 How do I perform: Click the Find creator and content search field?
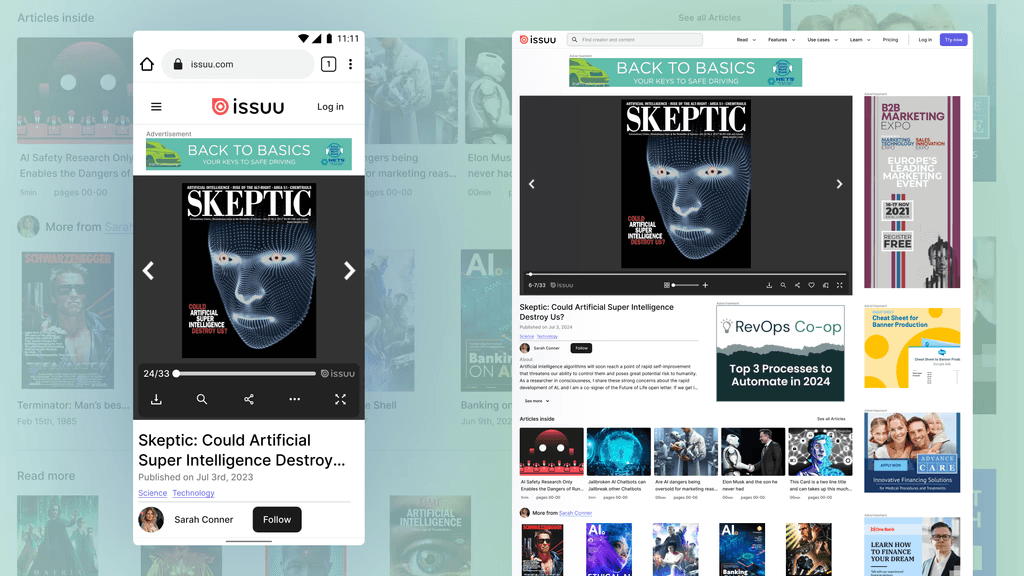[635, 40]
